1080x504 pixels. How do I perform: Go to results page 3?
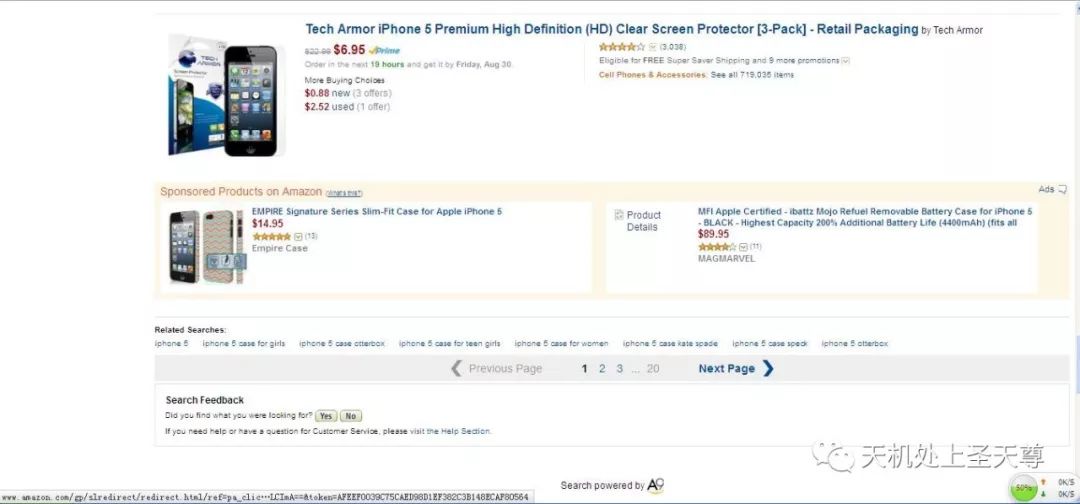pos(620,369)
